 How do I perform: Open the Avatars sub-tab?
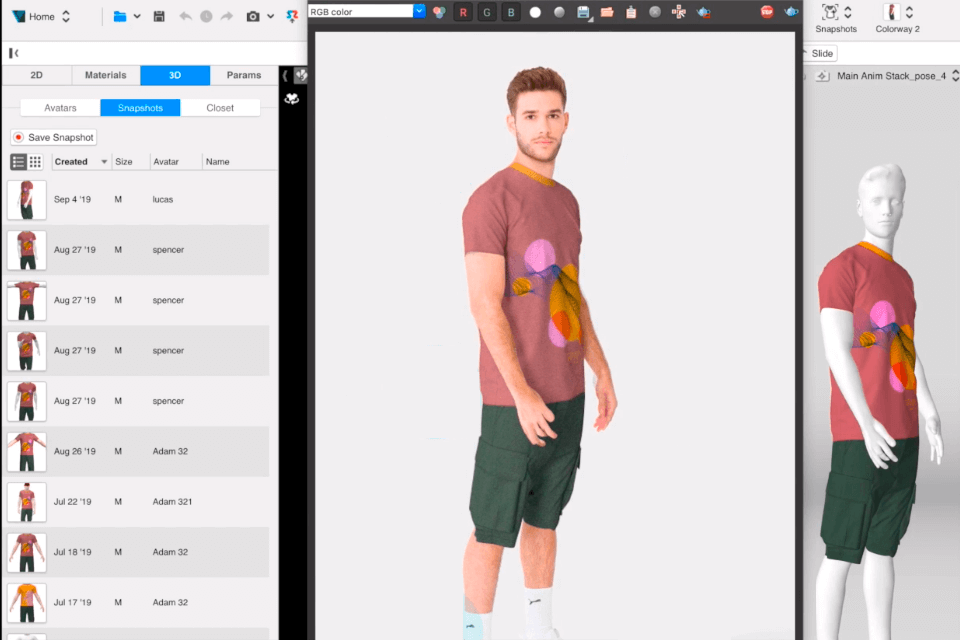(60, 108)
